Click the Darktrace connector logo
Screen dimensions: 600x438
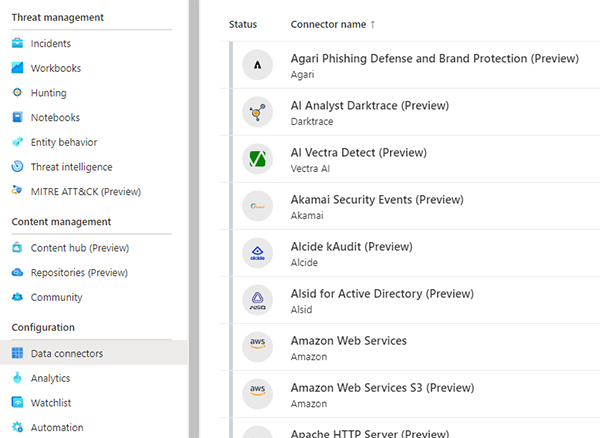[258, 112]
